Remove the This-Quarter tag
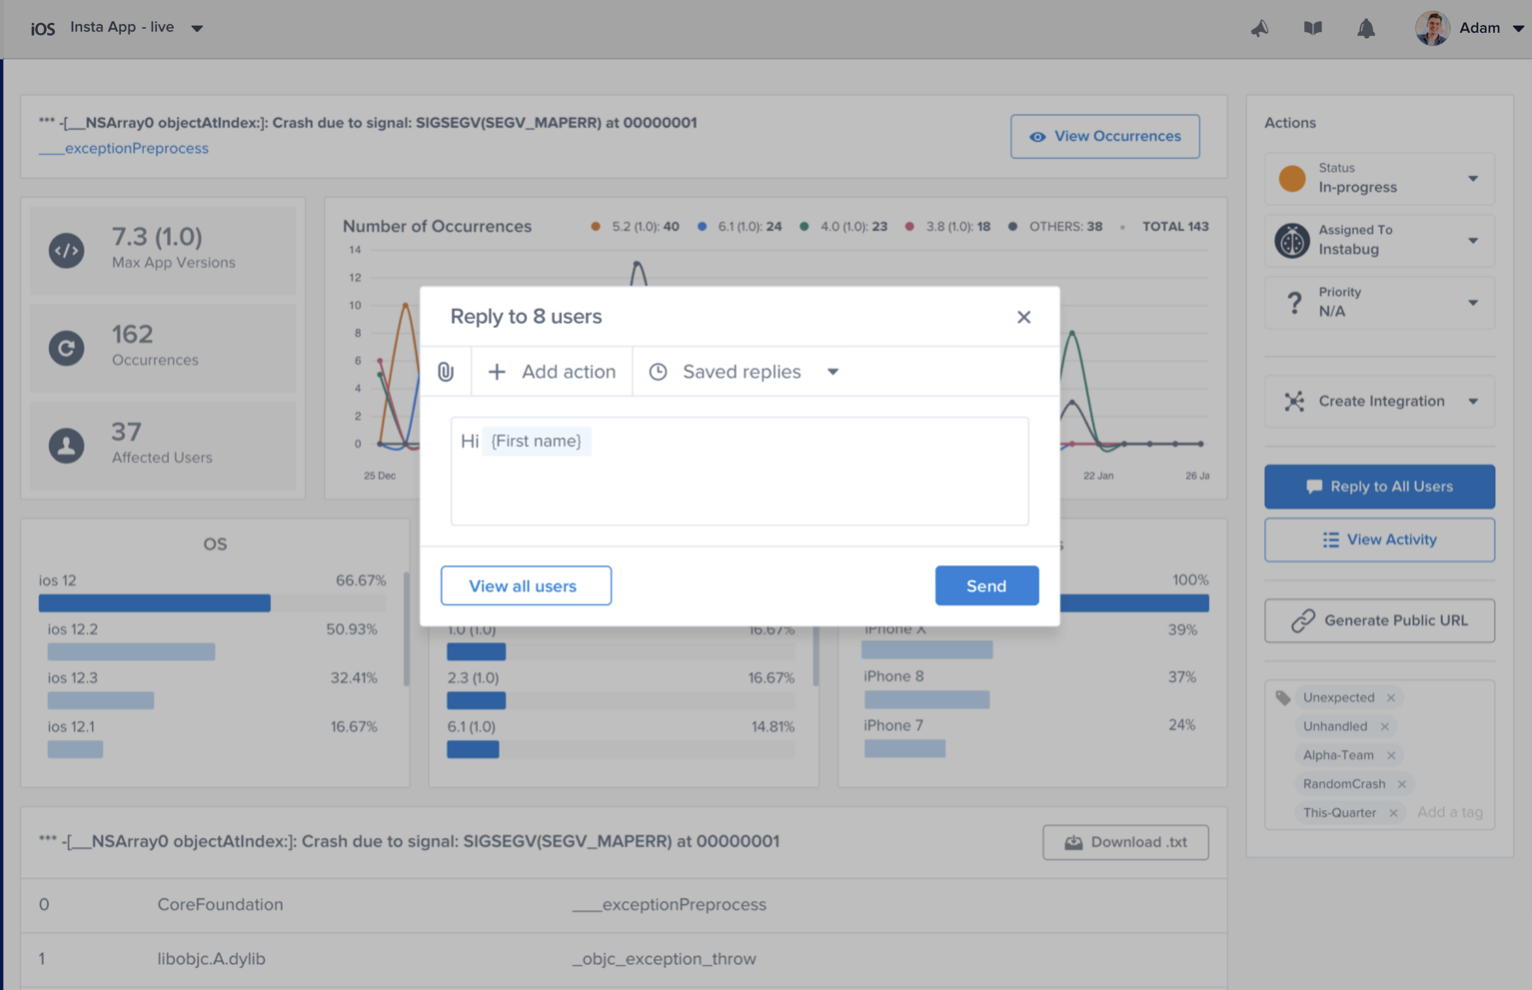1532x990 pixels. [1393, 813]
